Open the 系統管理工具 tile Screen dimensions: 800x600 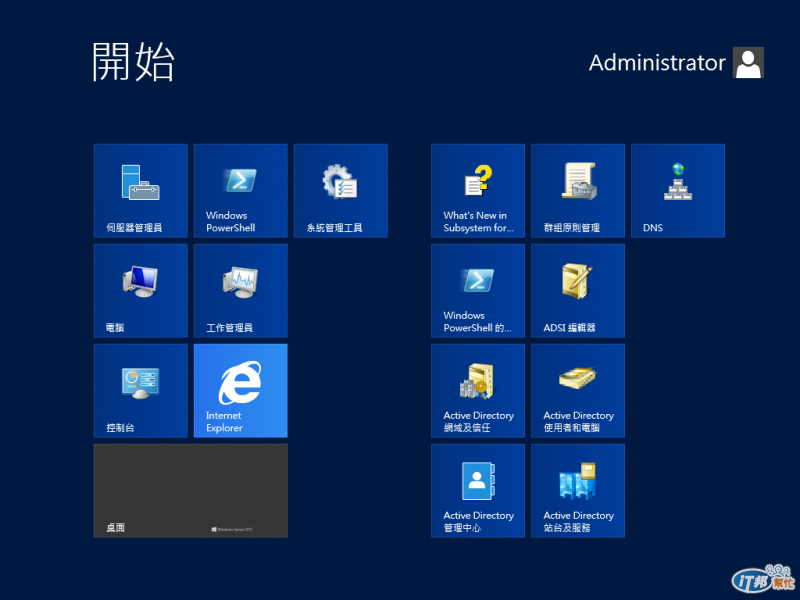tap(340, 190)
